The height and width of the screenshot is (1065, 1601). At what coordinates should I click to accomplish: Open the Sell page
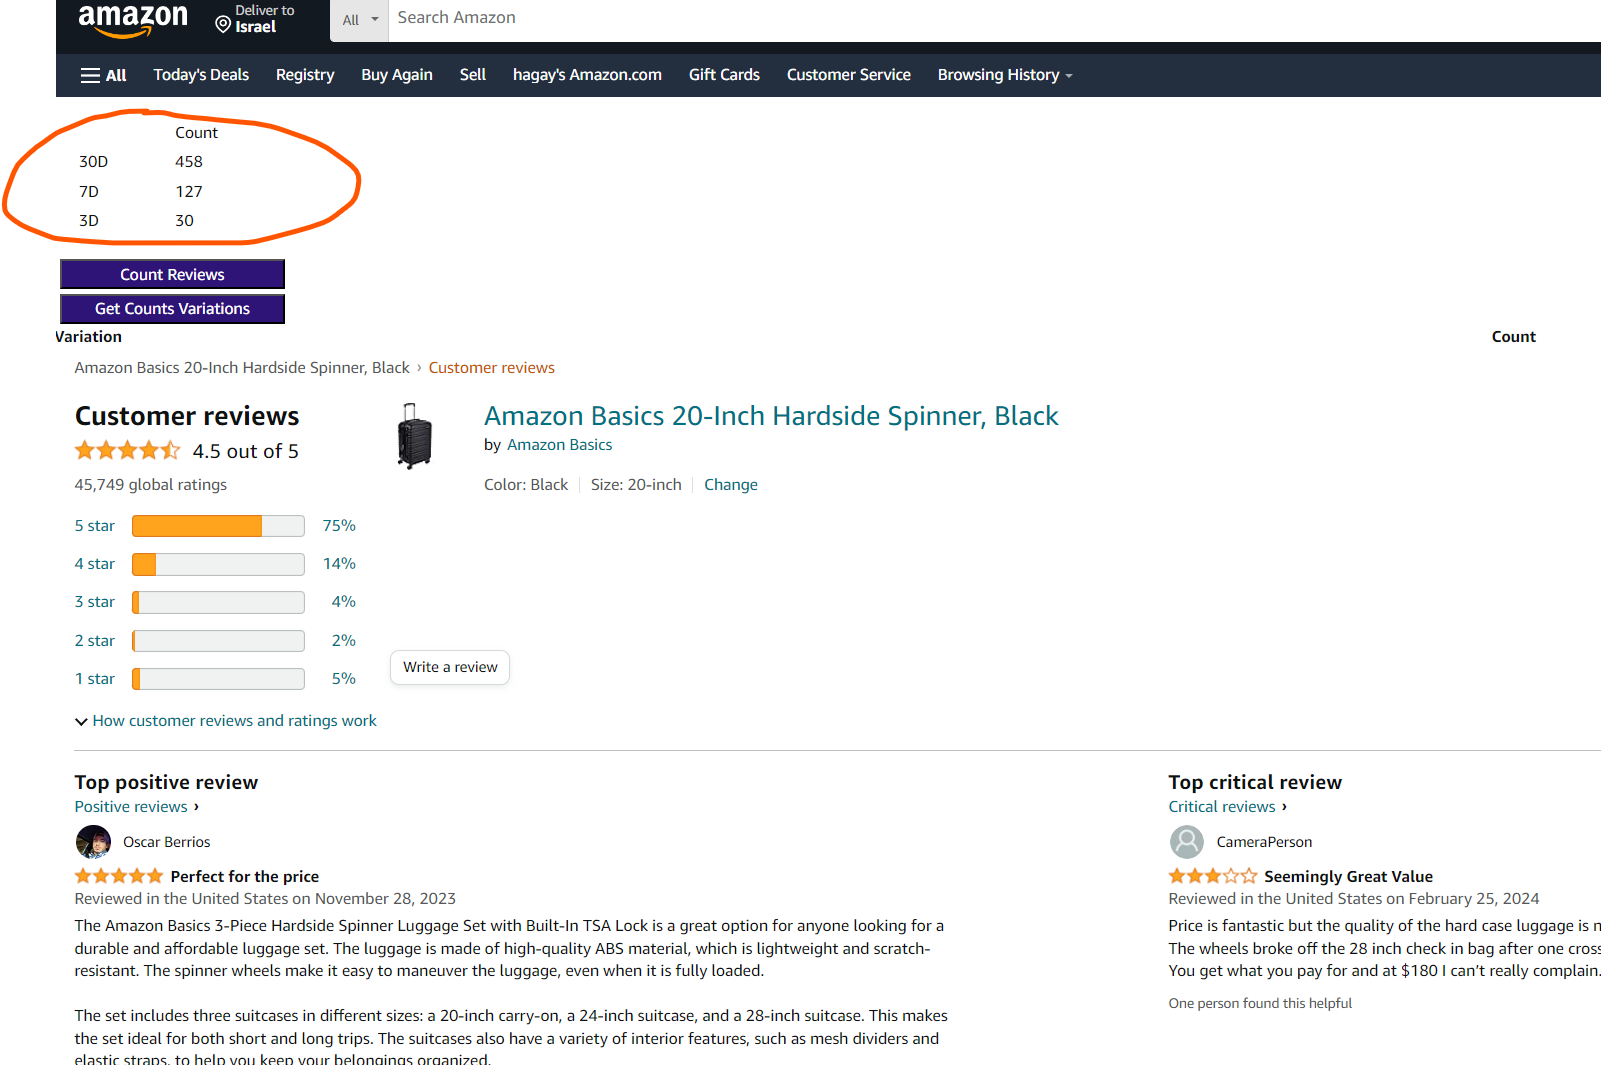tap(473, 75)
